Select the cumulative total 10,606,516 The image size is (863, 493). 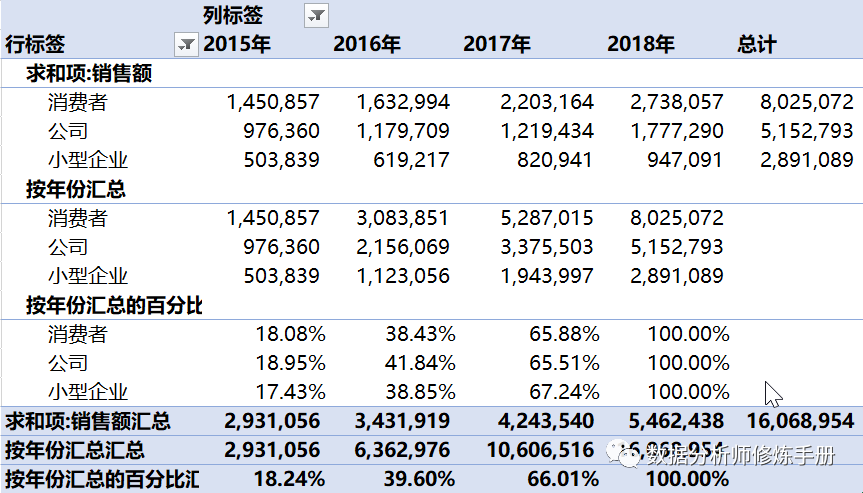coord(541,450)
